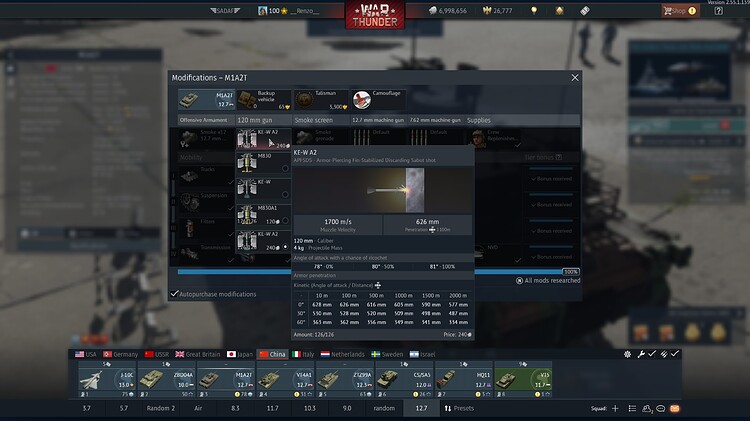Open the Backup vehicle option
Viewport: 750px width, 421px height.
[264, 100]
